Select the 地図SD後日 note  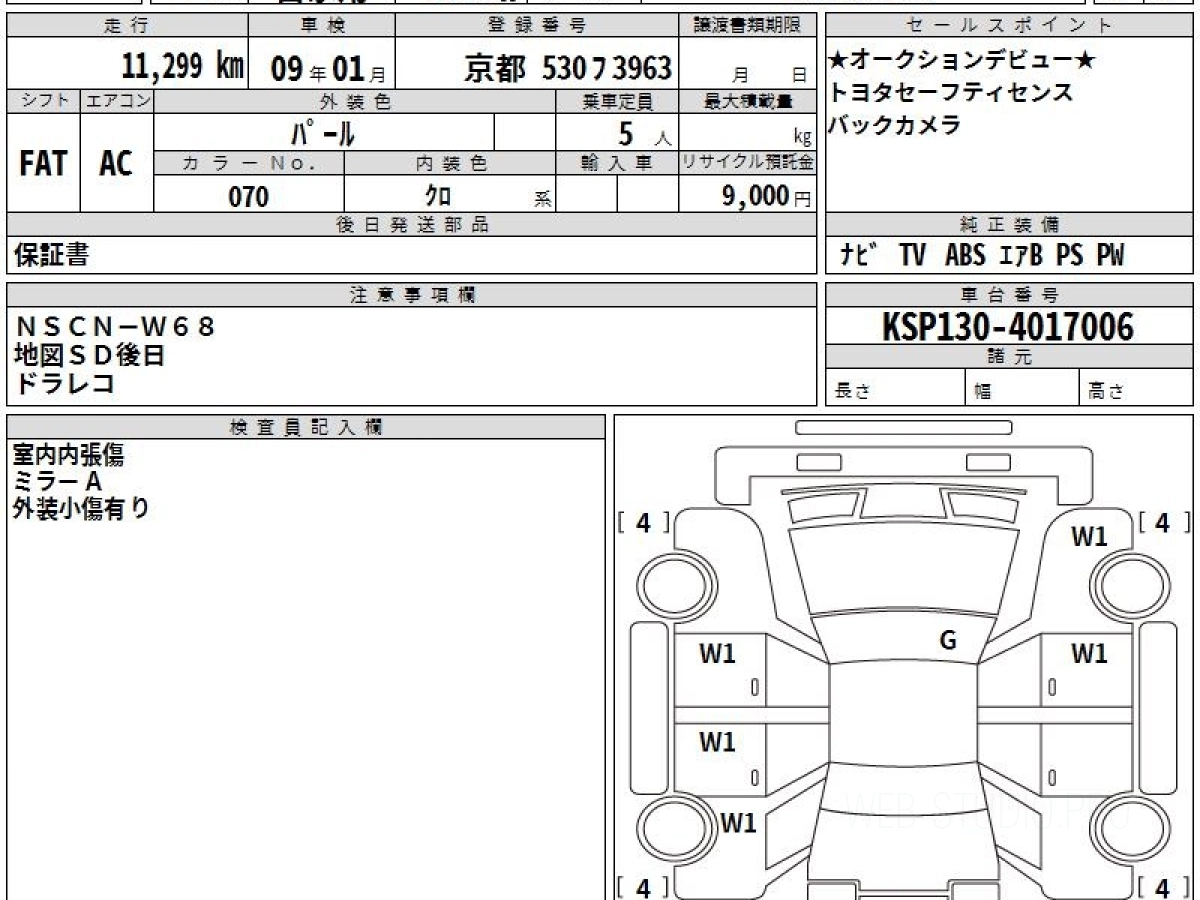(x=90, y=354)
